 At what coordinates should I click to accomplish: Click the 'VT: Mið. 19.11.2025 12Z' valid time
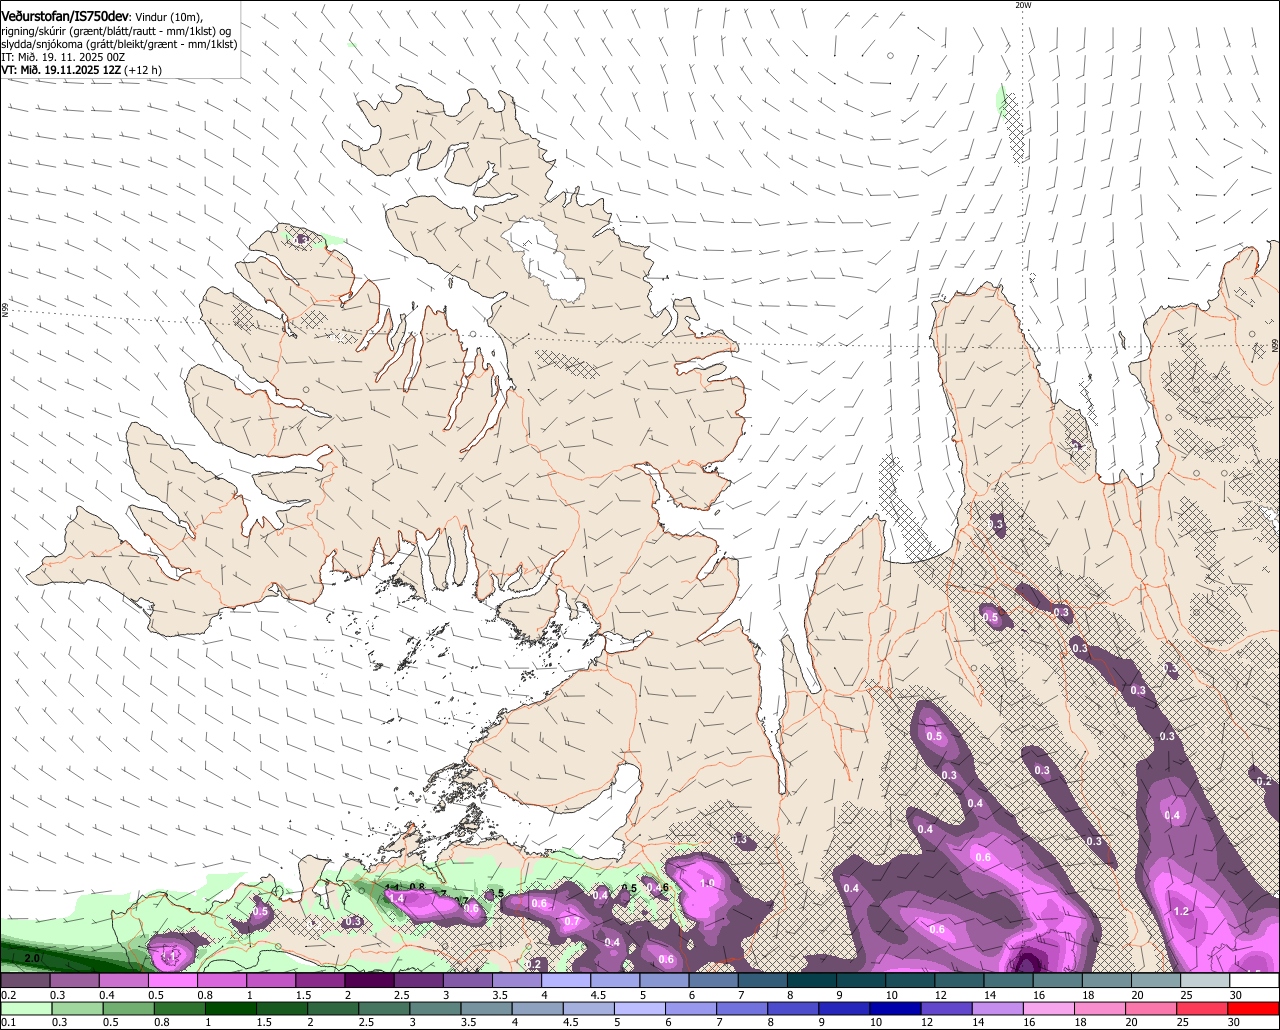[61, 70]
